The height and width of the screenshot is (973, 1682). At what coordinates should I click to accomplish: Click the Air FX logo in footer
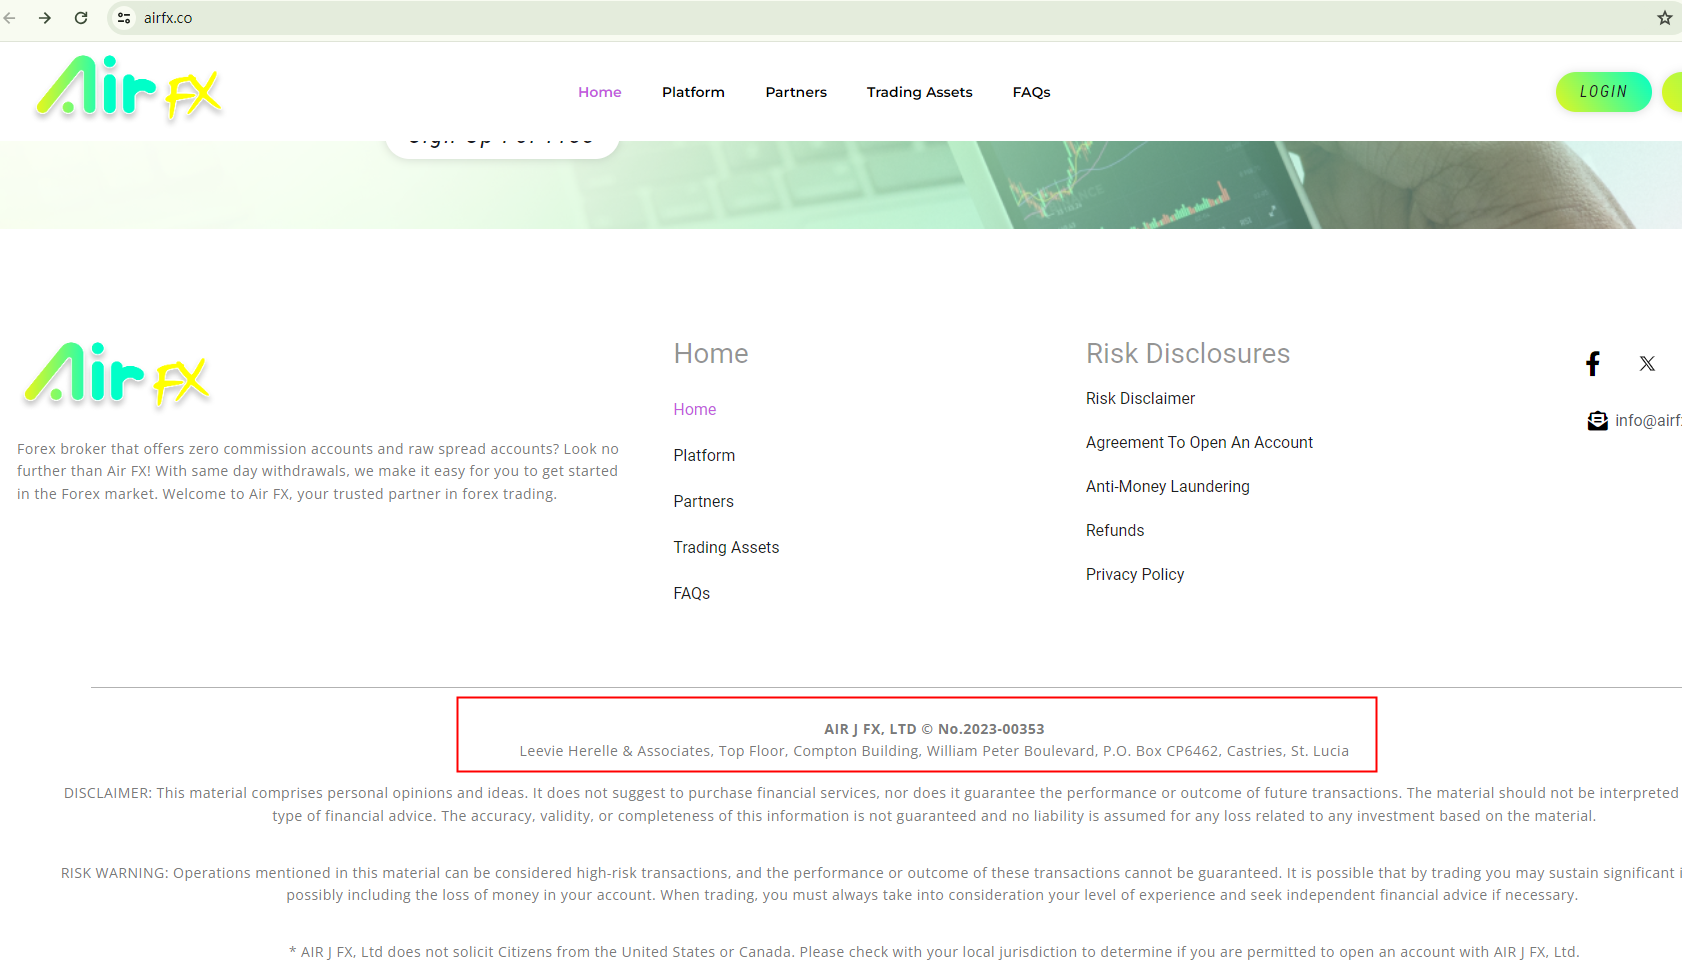(117, 375)
